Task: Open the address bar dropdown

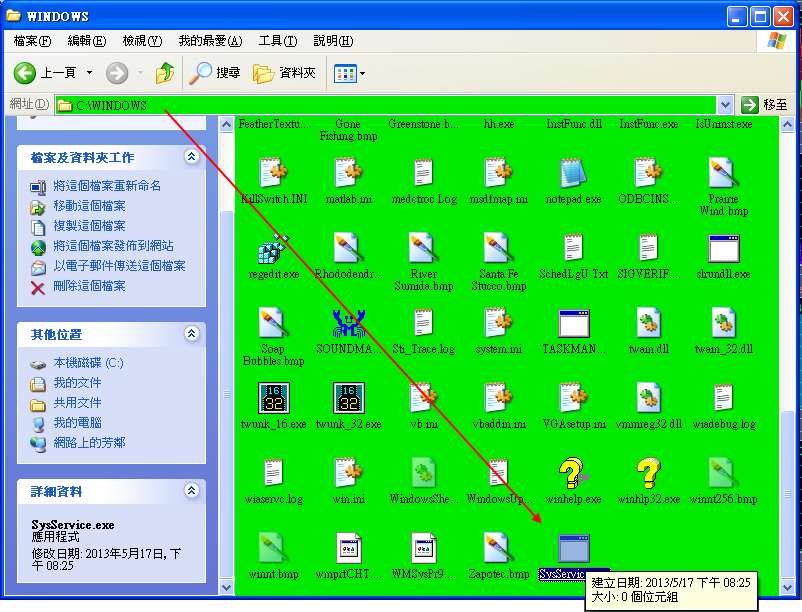Action: 725,105
